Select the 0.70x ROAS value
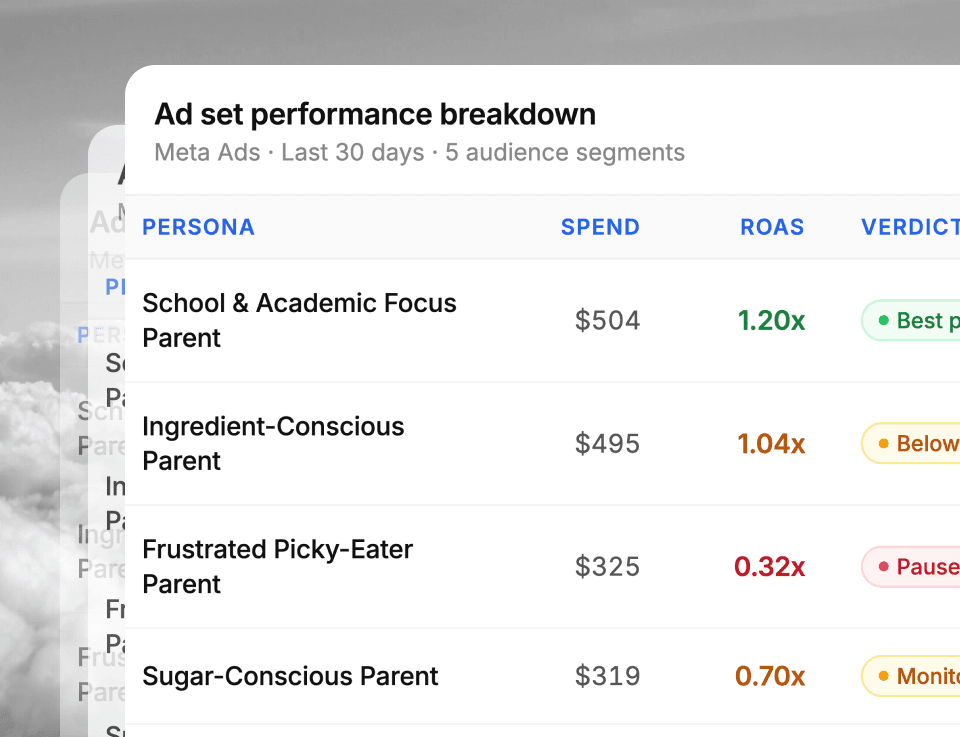 (770, 677)
